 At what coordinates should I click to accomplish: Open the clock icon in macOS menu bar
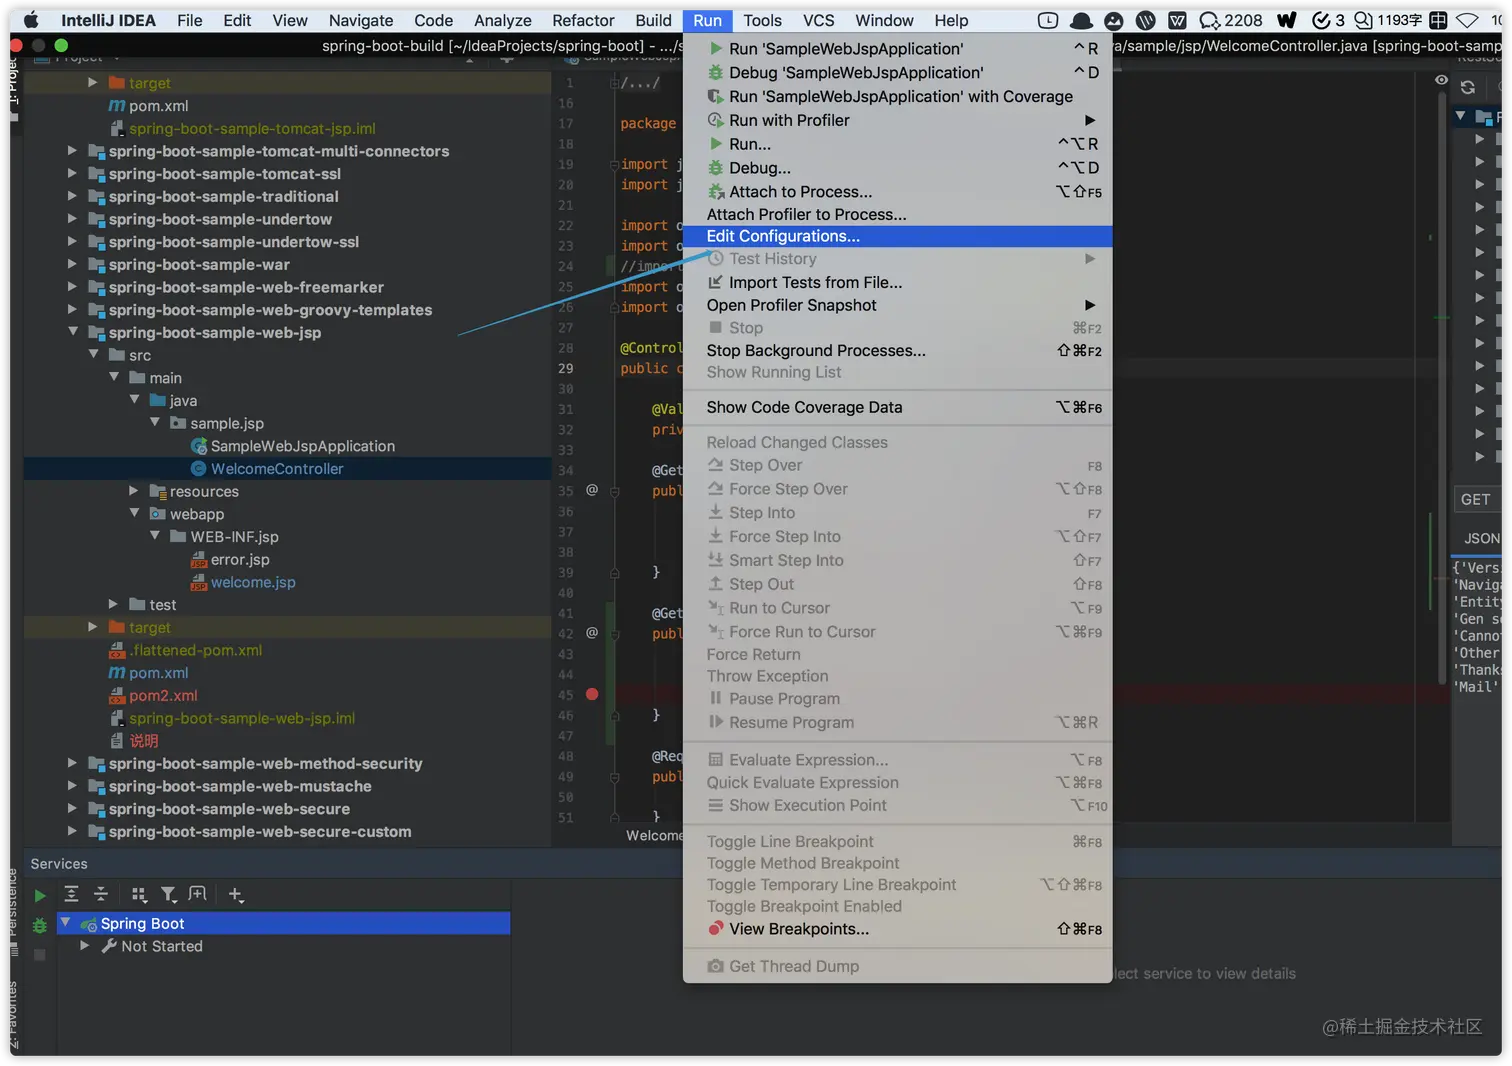click(x=1048, y=20)
